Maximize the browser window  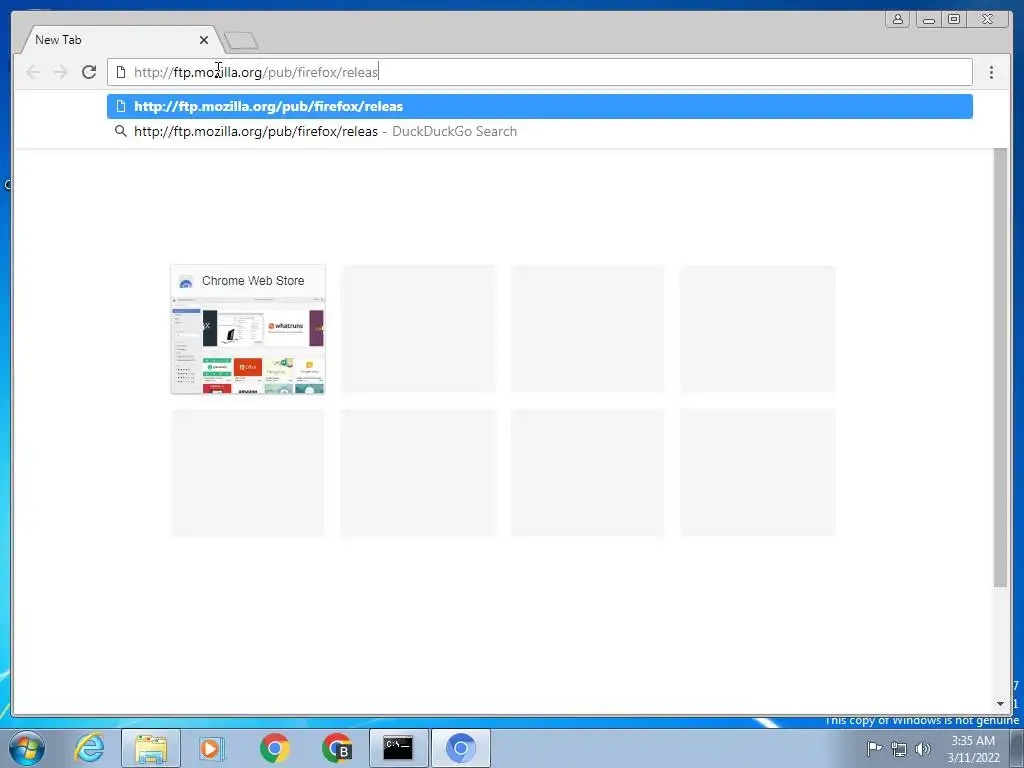954,19
